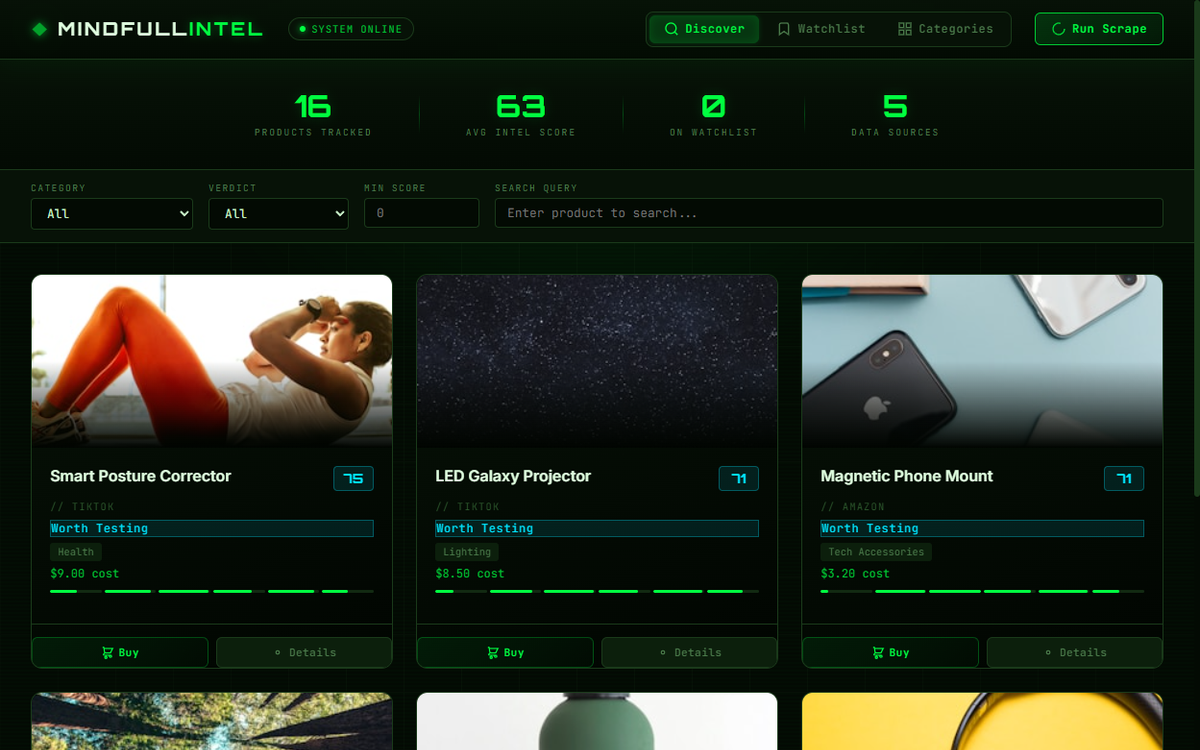Click the Magnetic Phone Mount title
The width and height of the screenshot is (1200, 750).
pos(906,476)
